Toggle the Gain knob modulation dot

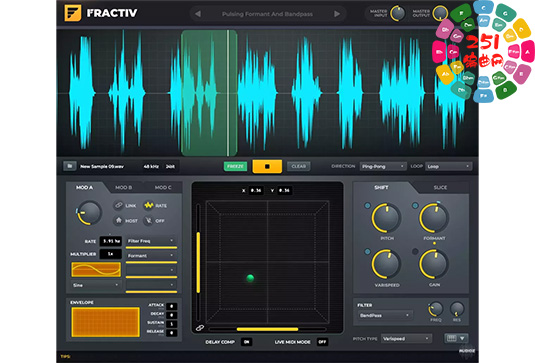(415, 251)
